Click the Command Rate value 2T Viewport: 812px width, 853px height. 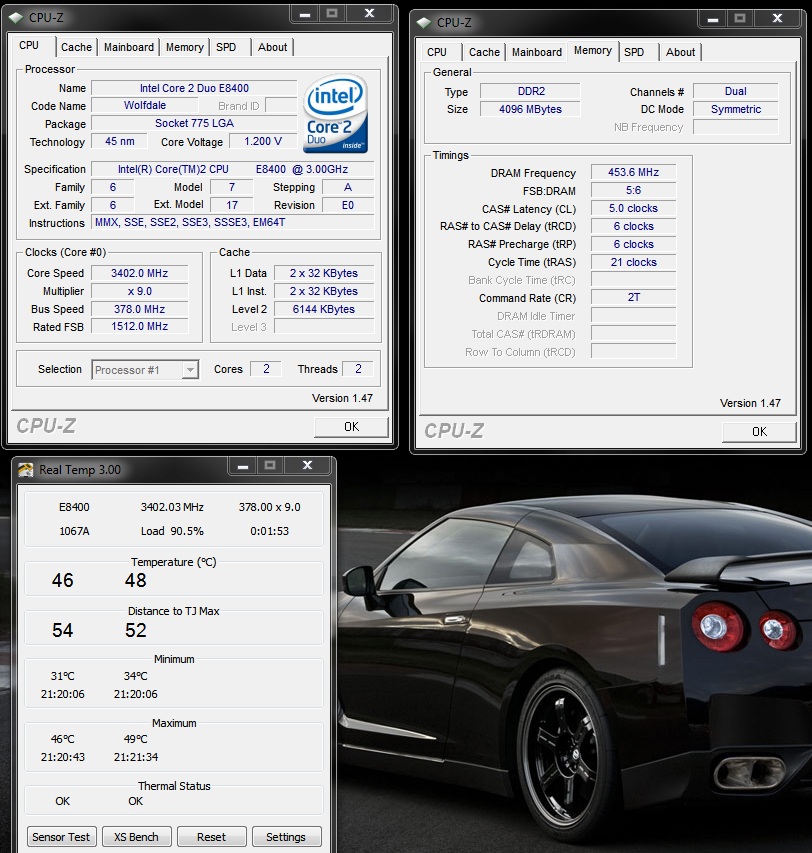click(x=634, y=298)
